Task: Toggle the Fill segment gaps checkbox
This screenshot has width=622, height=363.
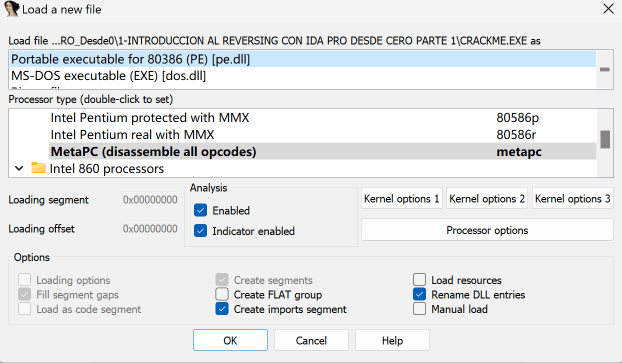Action: coord(25,294)
